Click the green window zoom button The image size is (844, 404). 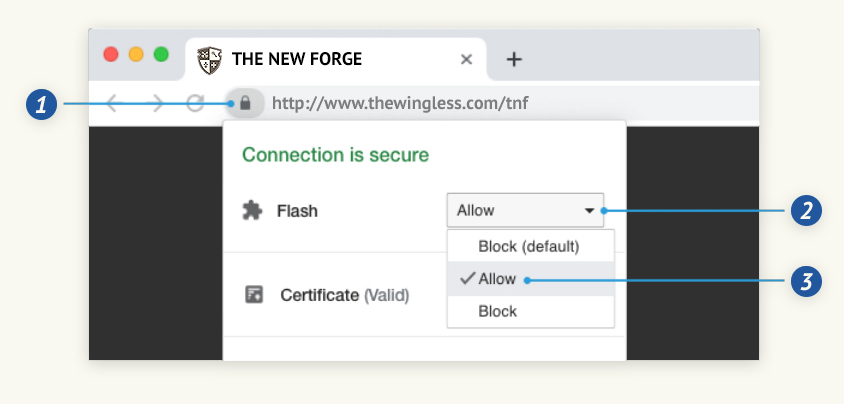pos(161,54)
